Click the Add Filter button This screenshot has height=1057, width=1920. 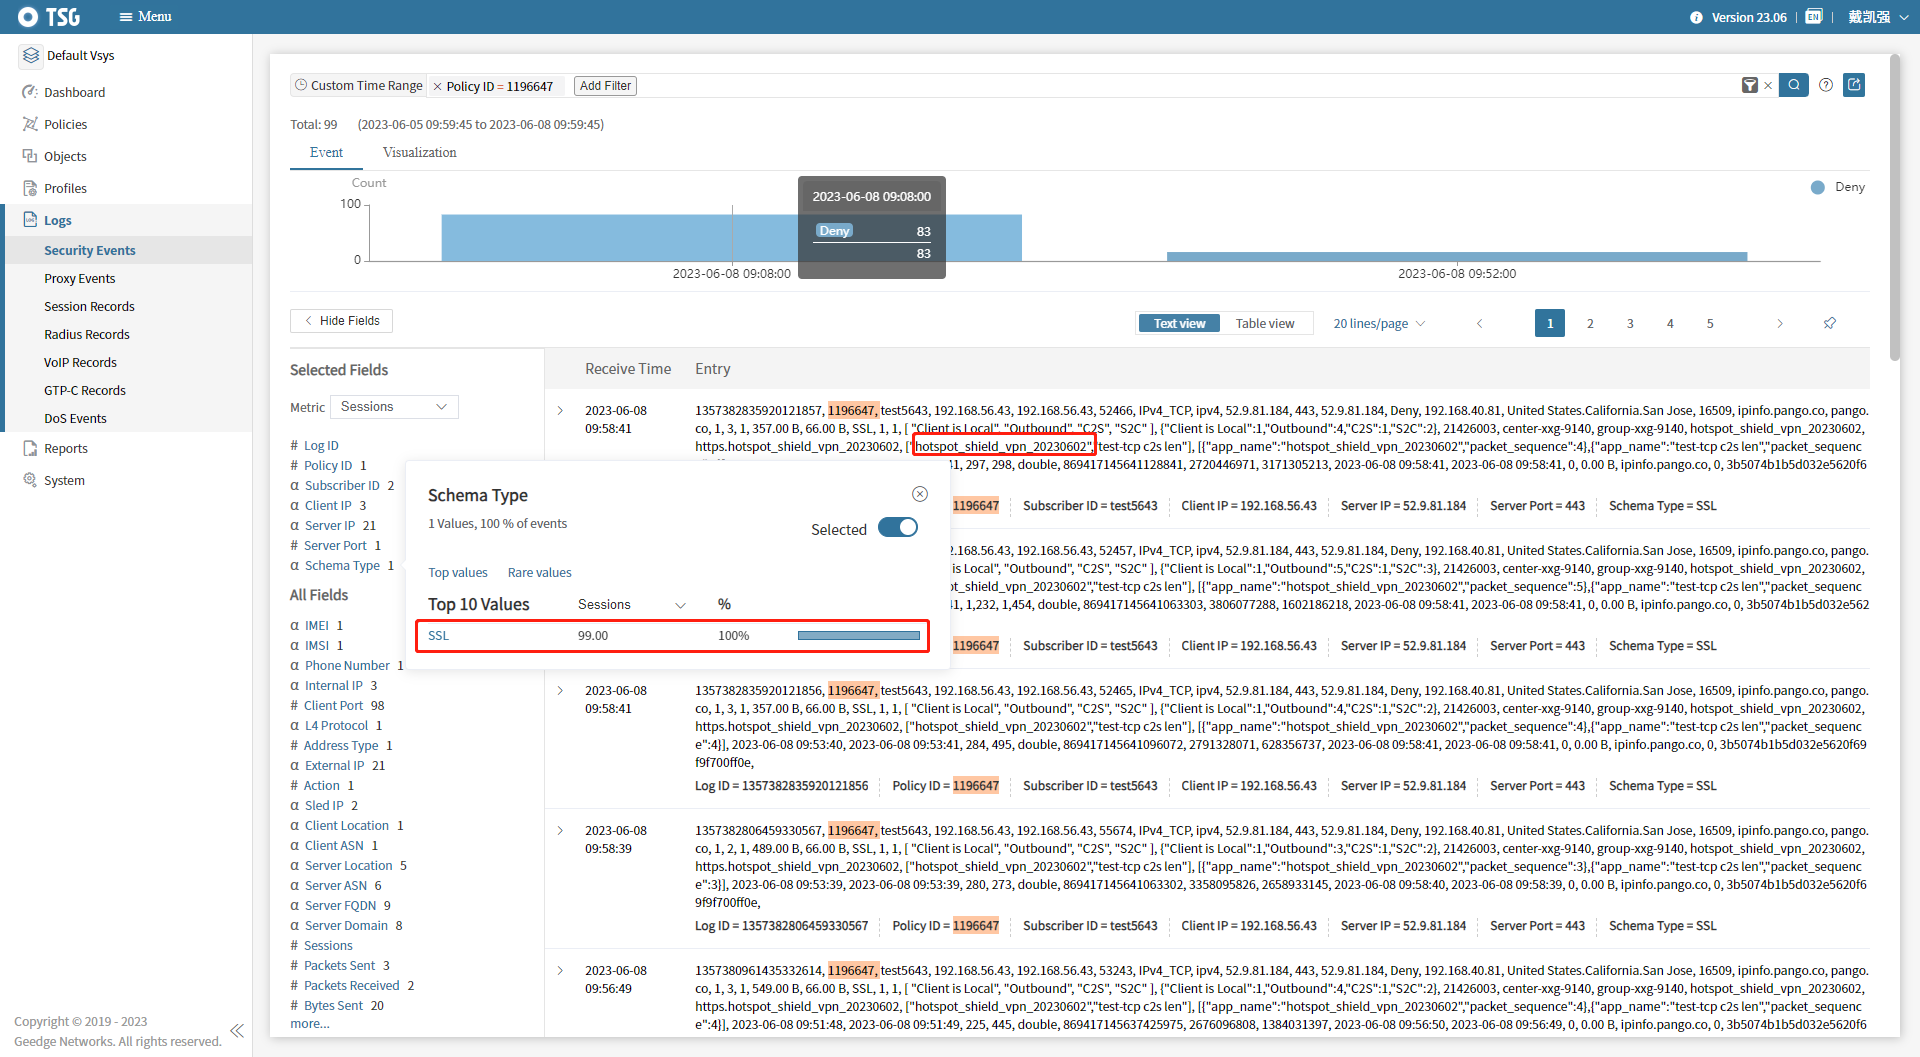point(605,86)
